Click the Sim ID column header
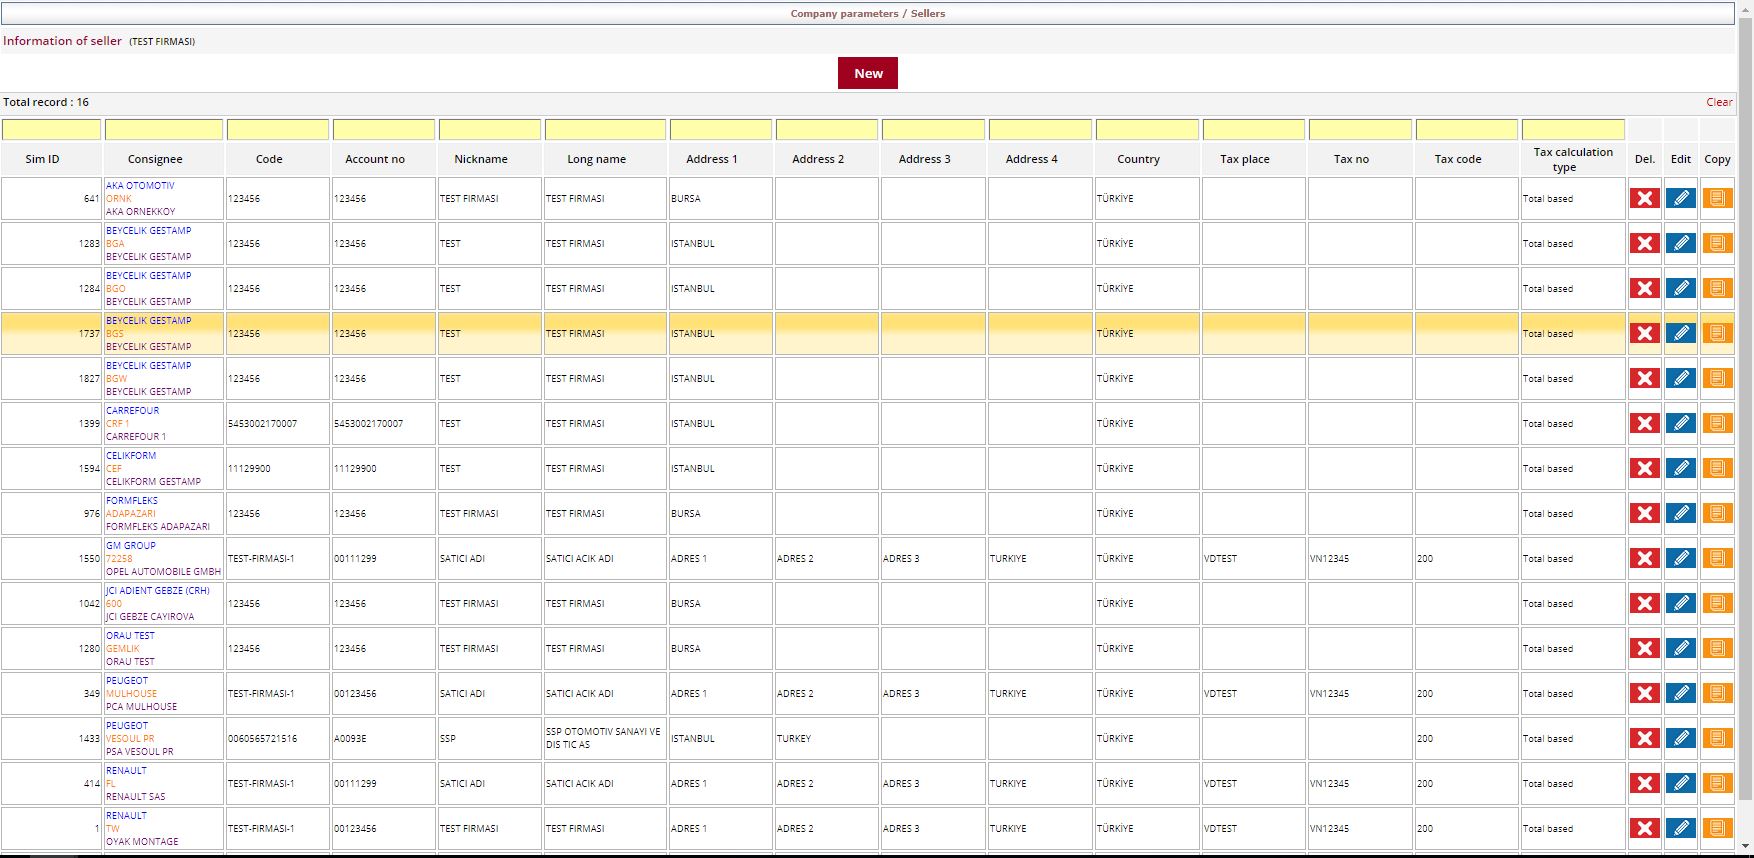 tap(42, 159)
